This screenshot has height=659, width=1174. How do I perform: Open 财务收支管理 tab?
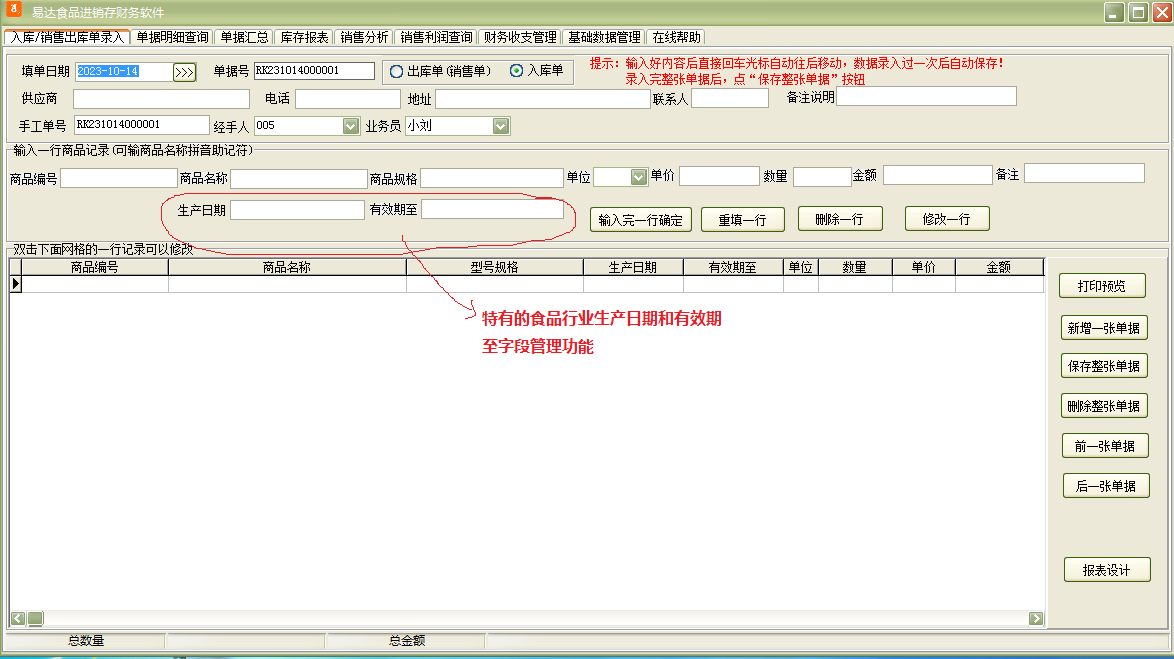pos(520,37)
